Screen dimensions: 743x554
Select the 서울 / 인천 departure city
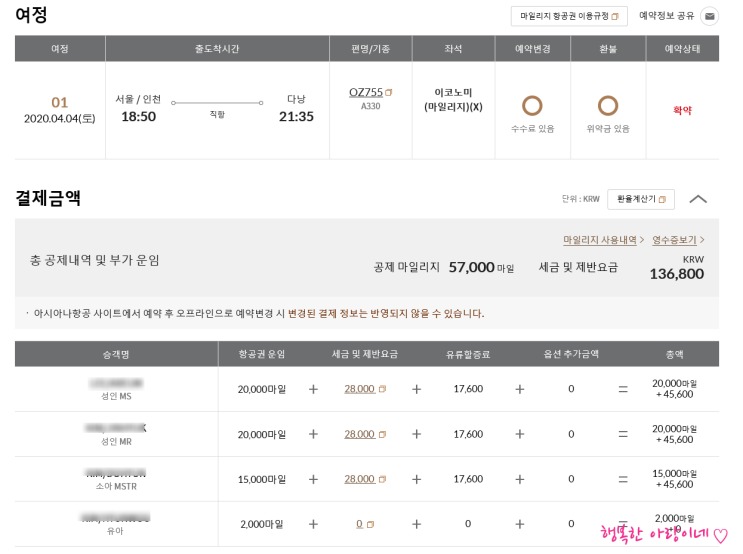(138, 99)
